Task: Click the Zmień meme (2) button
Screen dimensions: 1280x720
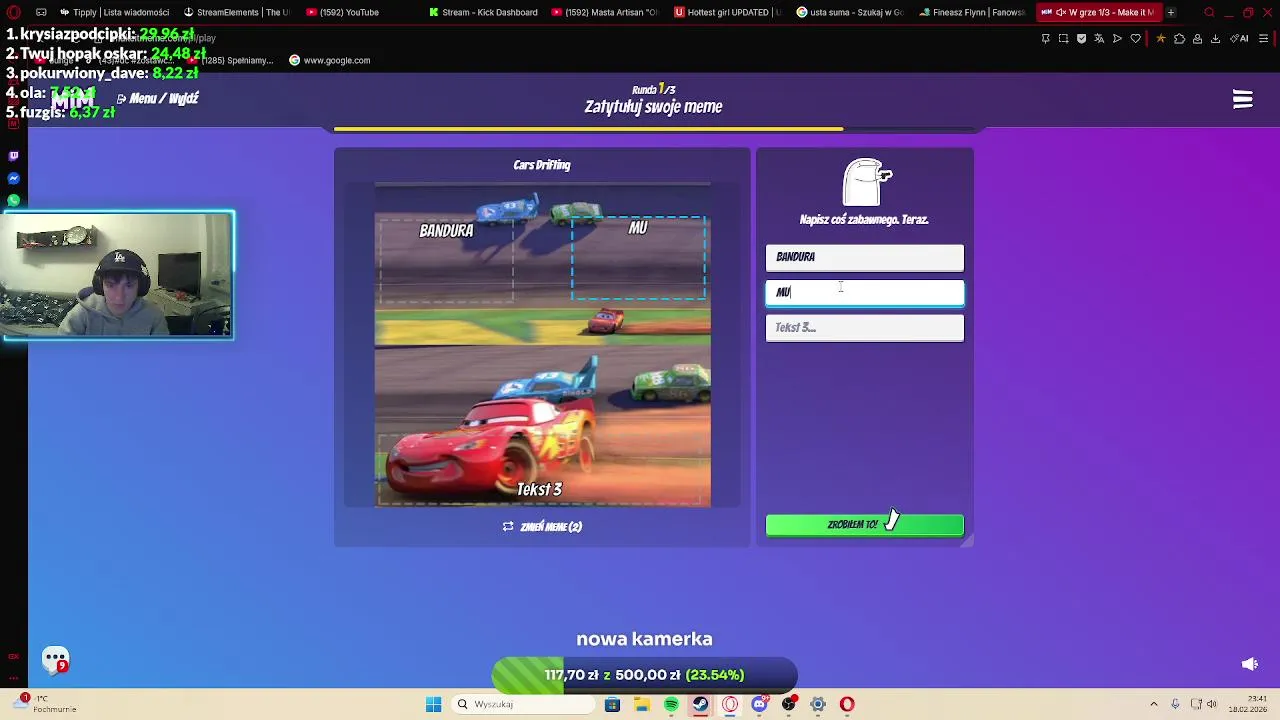Action: [x=542, y=527]
